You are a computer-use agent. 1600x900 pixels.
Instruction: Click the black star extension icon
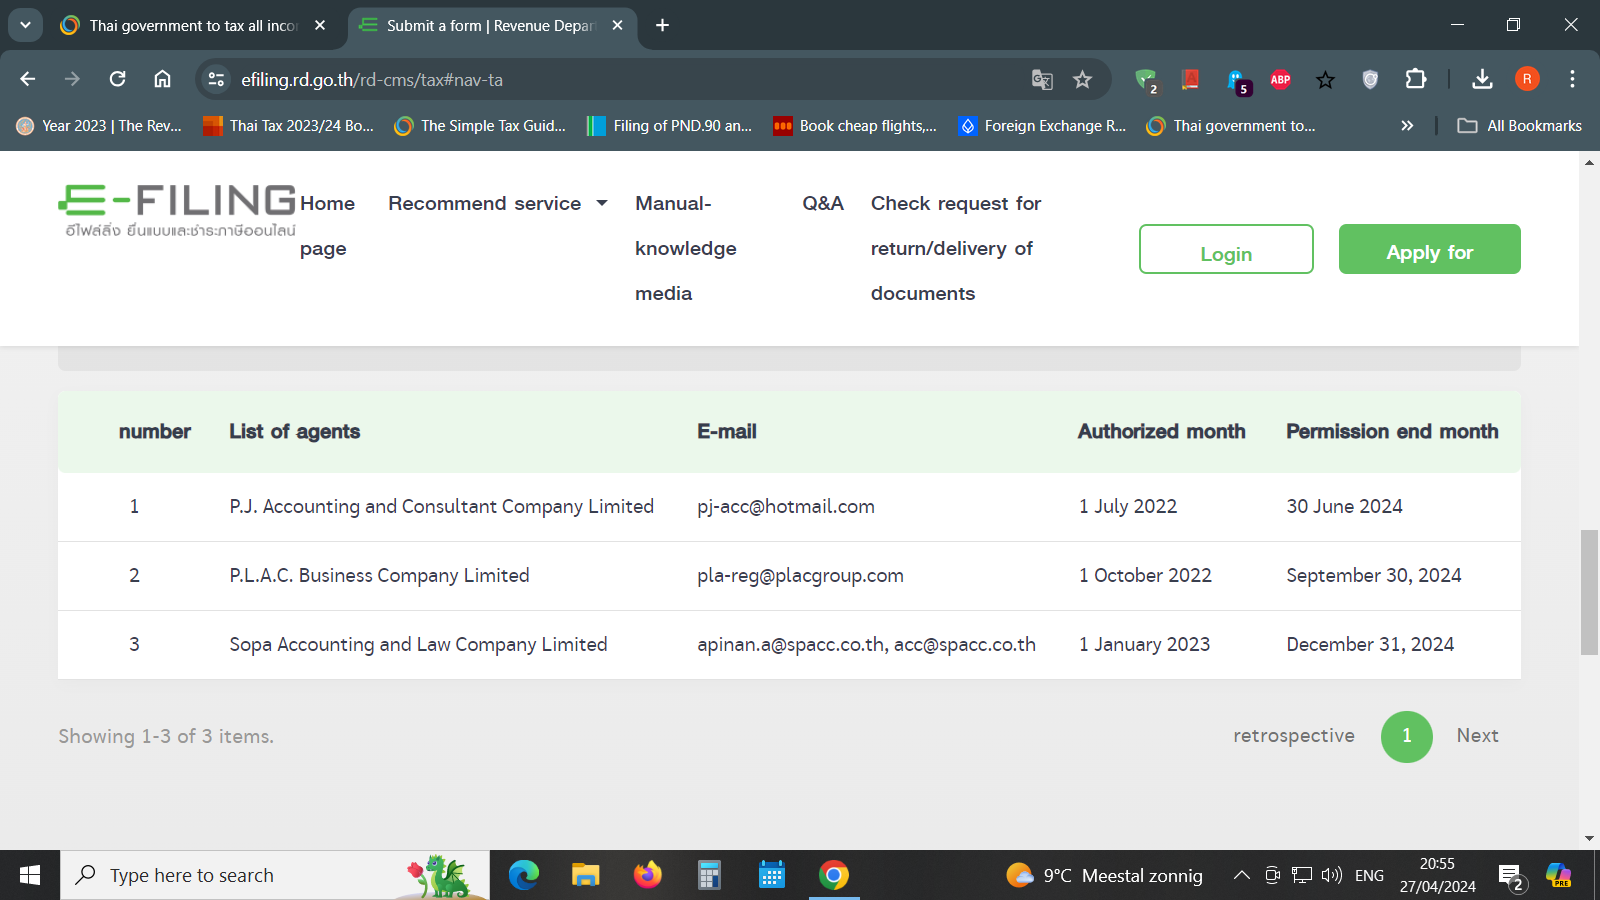(x=1325, y=79)
